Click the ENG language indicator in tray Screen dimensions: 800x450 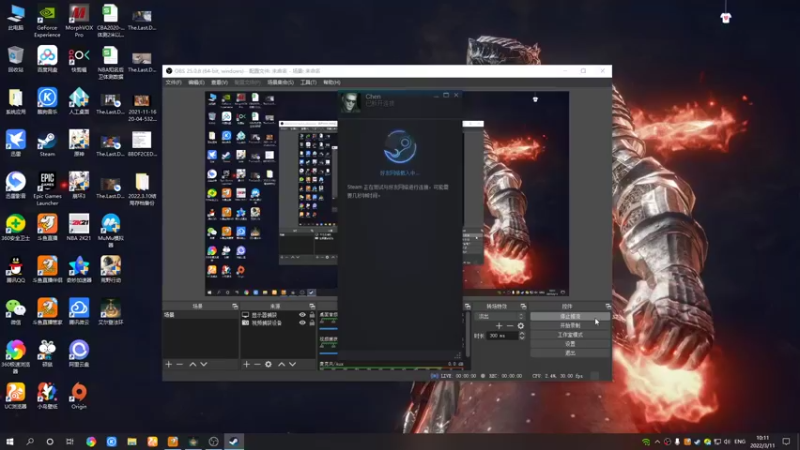pos(740,441)
